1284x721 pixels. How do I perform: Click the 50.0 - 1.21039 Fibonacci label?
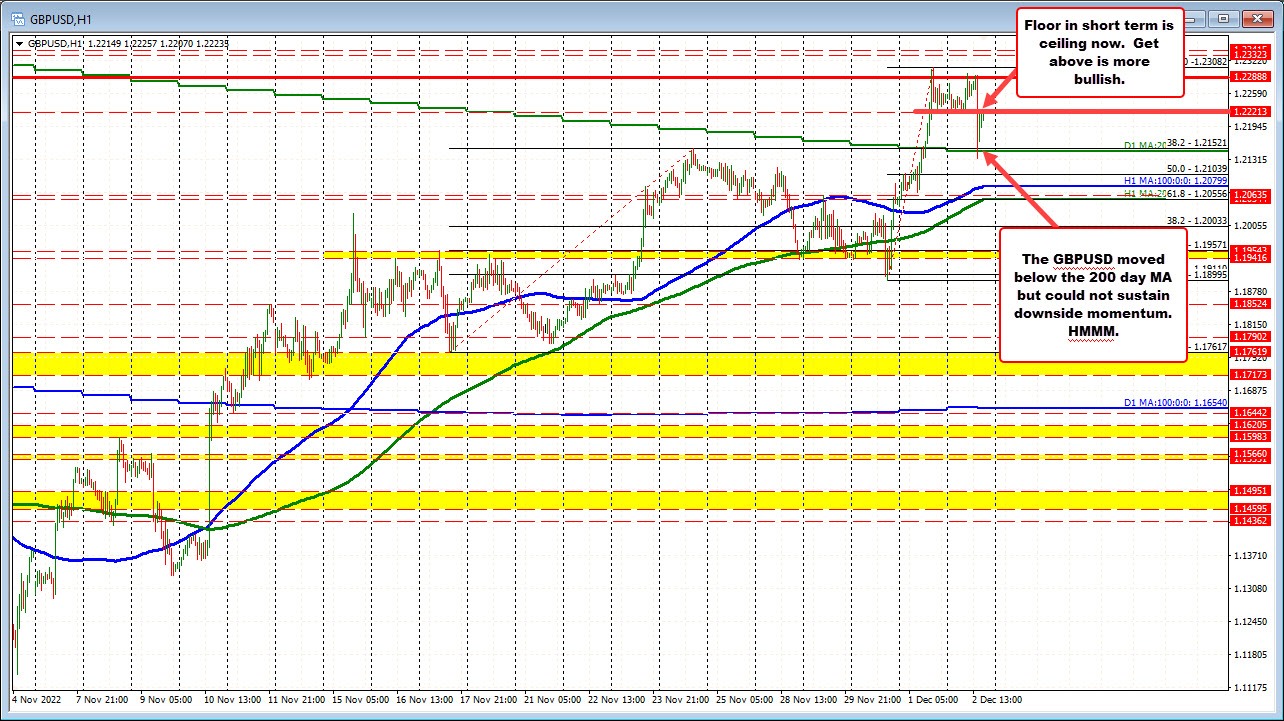point(1195,169)
